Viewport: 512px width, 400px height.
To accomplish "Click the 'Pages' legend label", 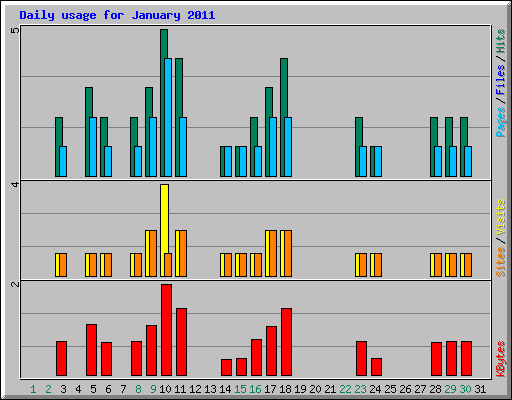I will click(x=500, y=122).
